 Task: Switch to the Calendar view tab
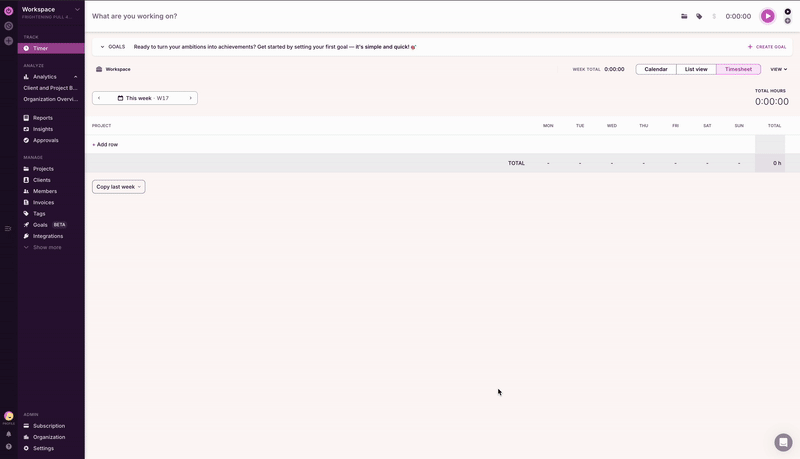click(655, 69)
